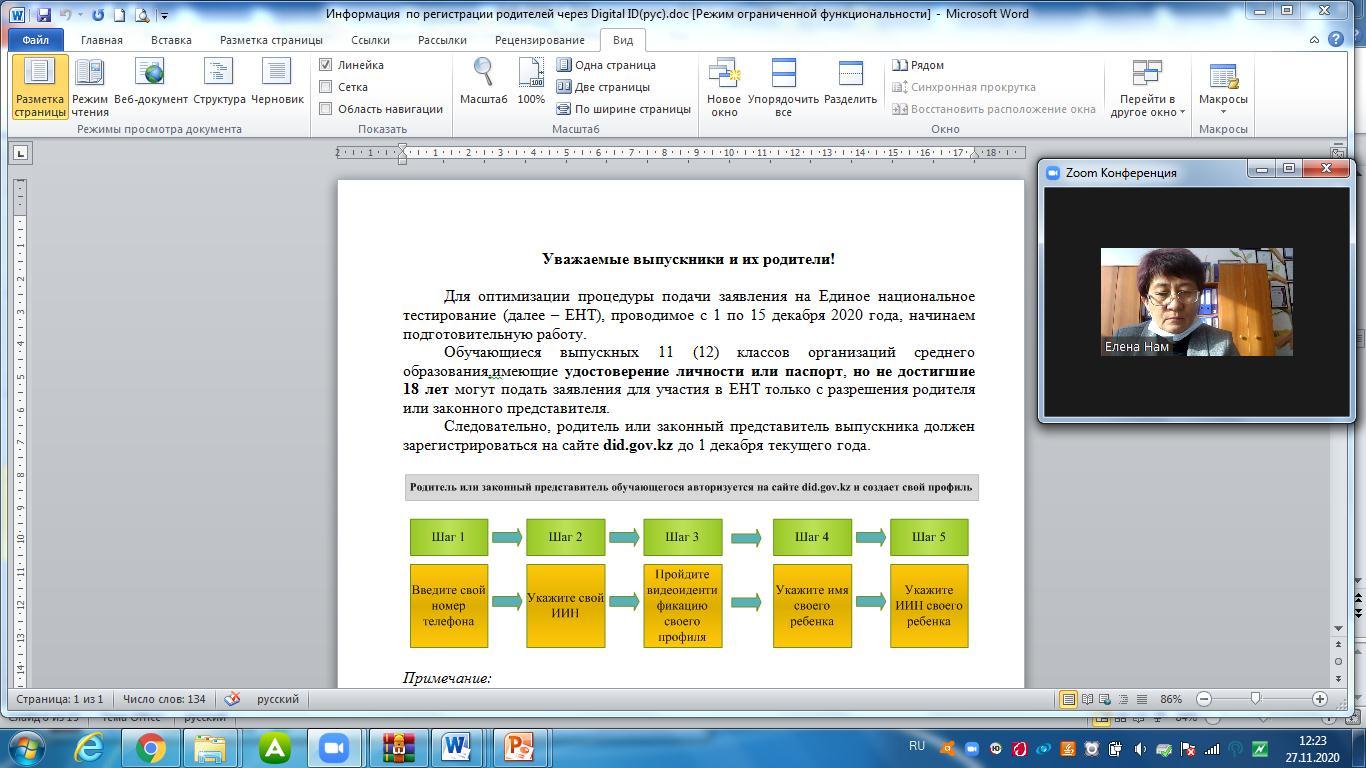This screenshot has width=1366, height=768.
Task: Open the Рецензирование ribbon tab
Action: [539, 40]
